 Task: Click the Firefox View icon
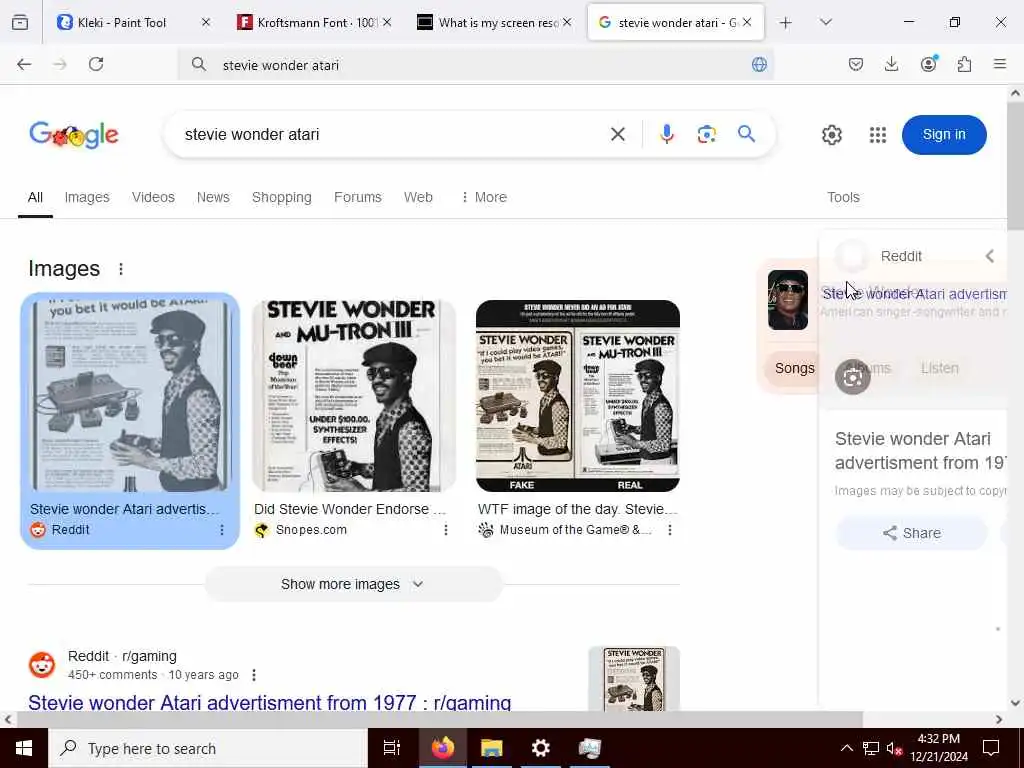[20, 23]
